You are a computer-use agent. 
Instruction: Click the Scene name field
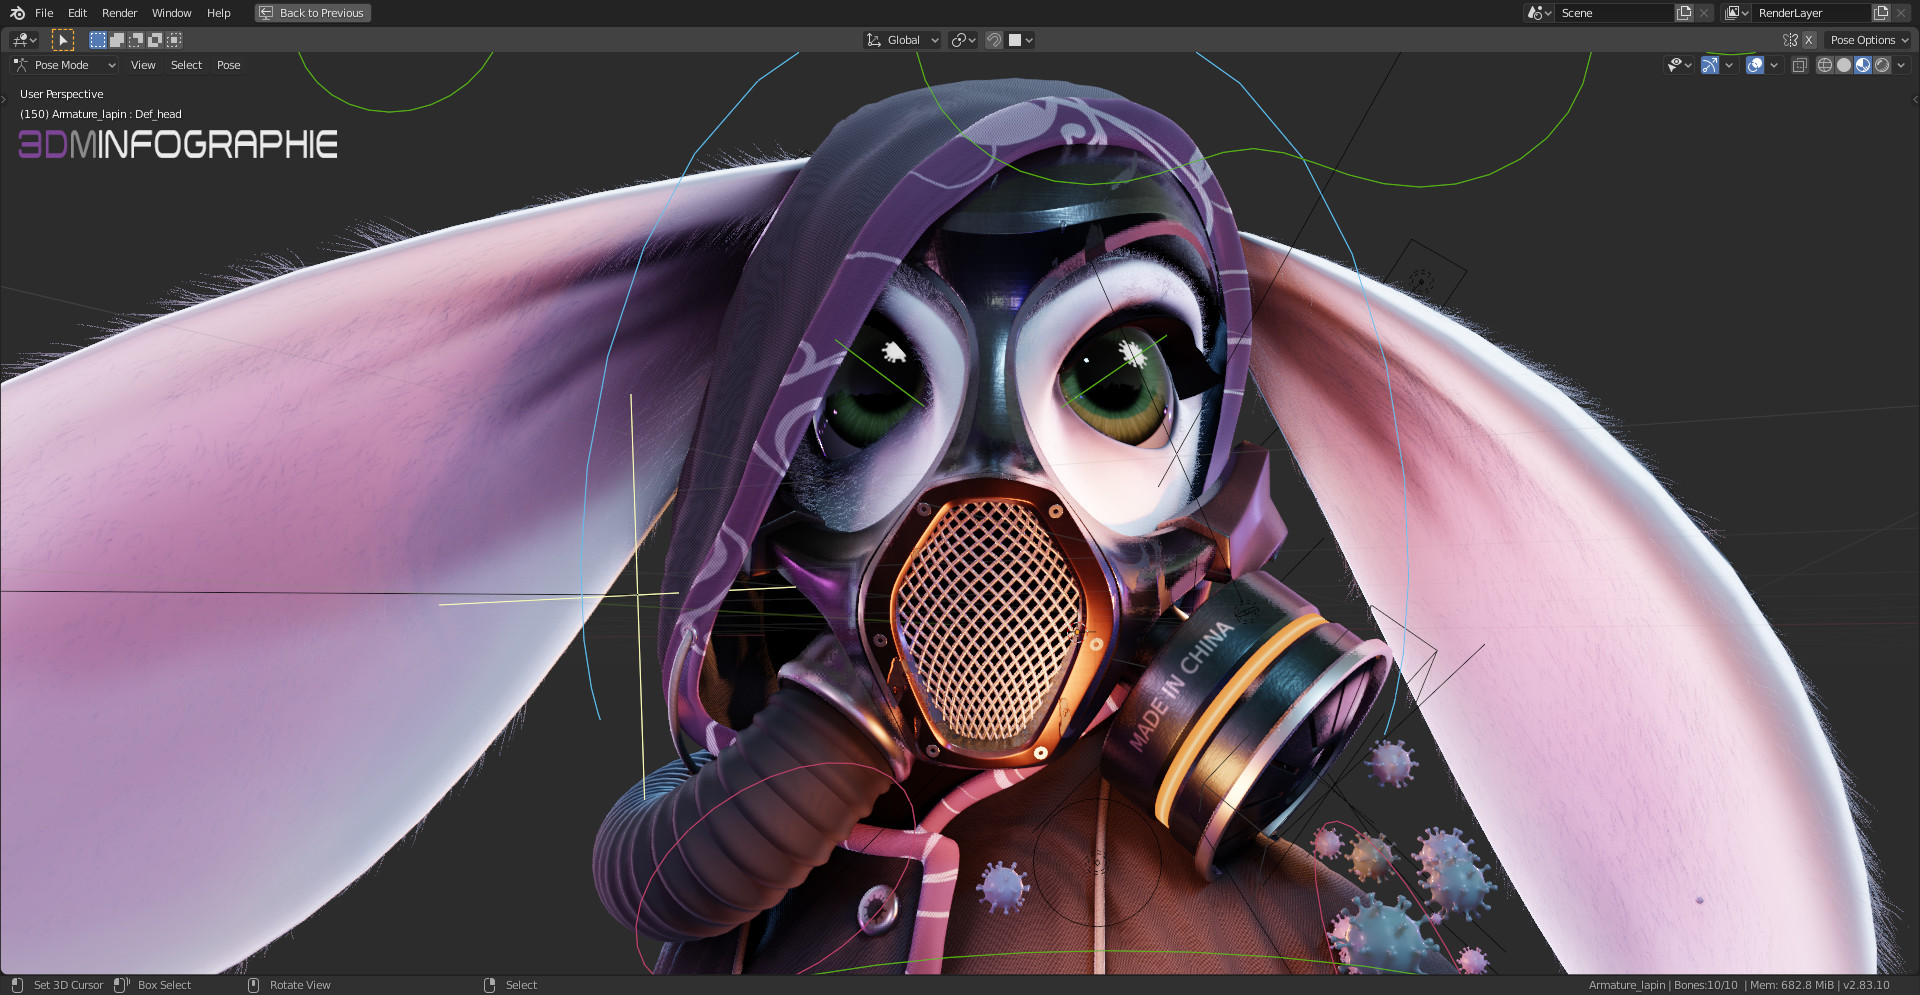click(1614, 13)
